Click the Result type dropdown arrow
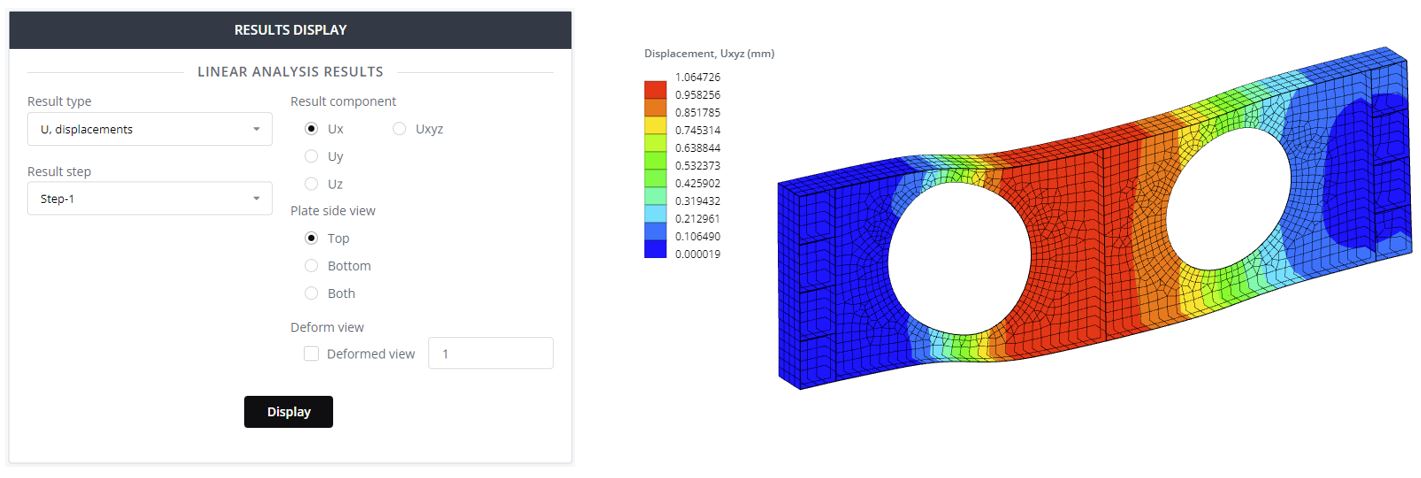 point(256,129)
